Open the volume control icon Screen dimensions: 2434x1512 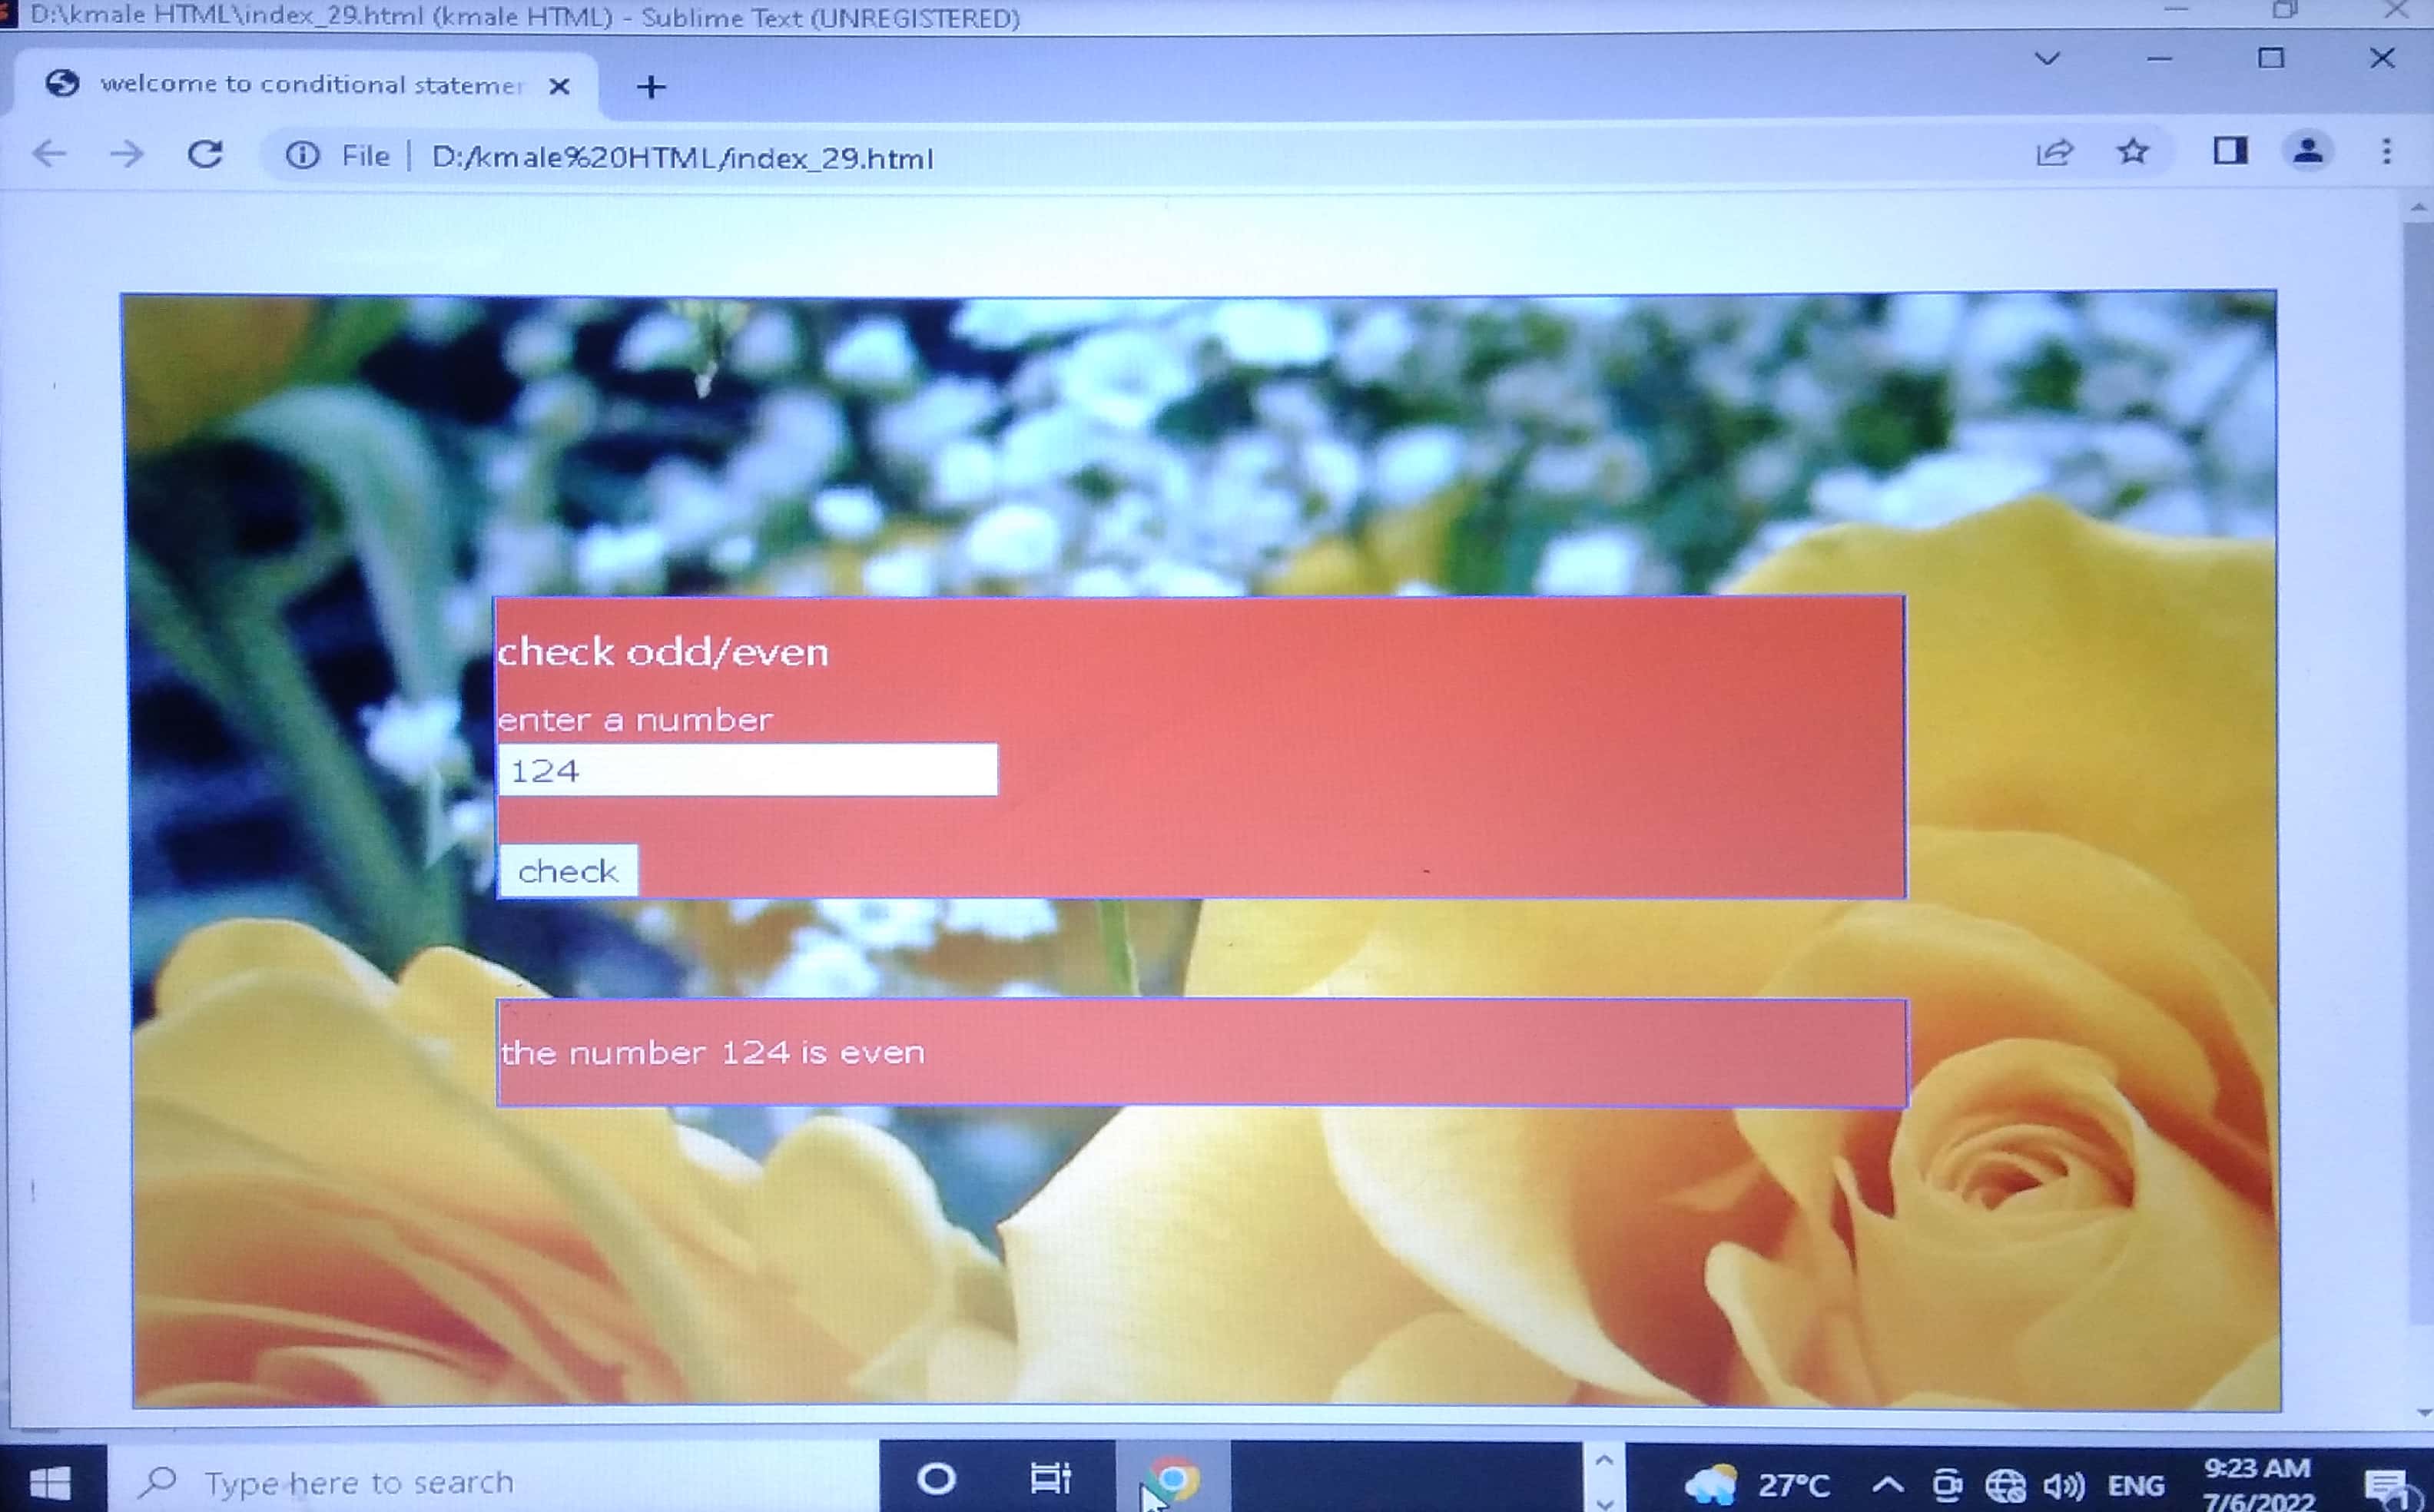pyautogui.click(x=2062, y=1485)
